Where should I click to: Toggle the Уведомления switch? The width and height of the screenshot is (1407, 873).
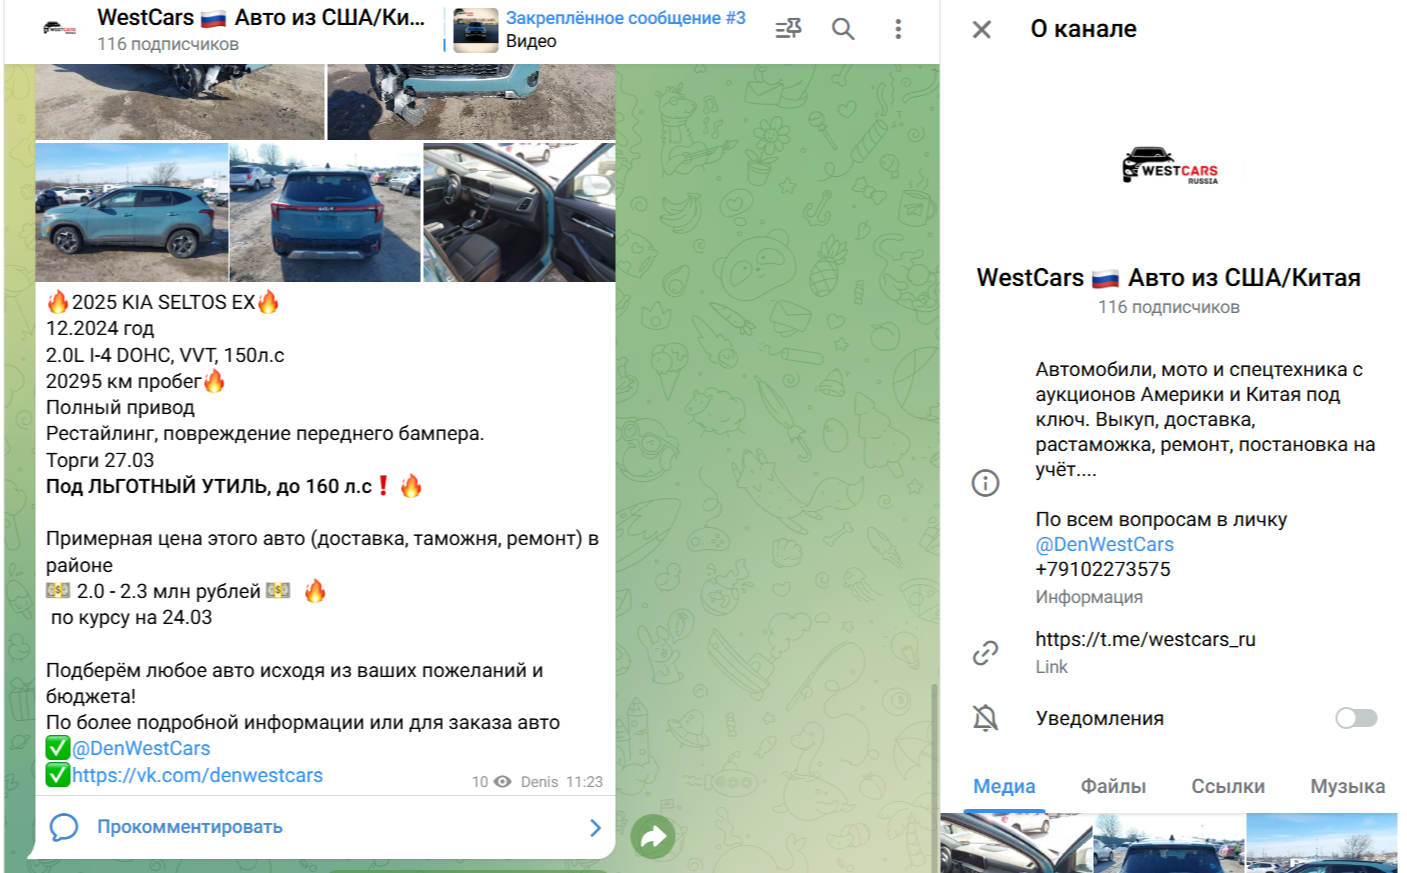click(x=1356, y=718)
